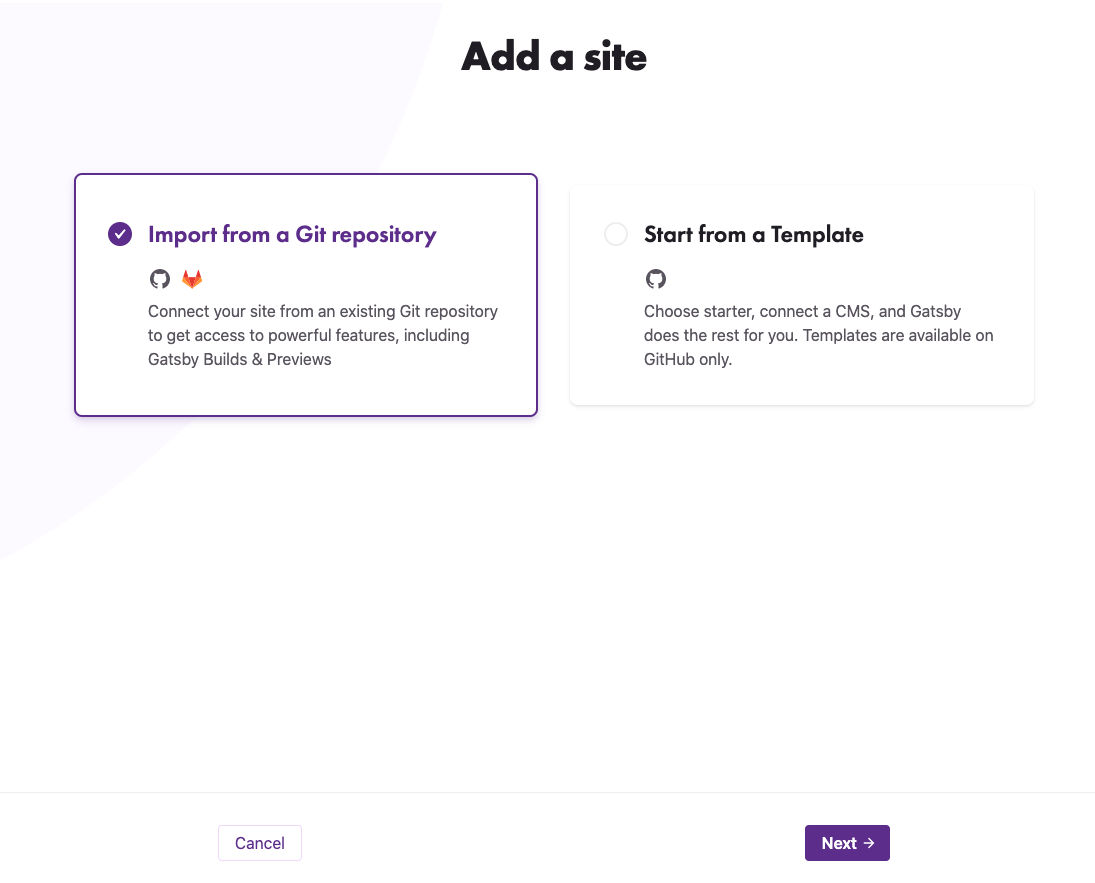The width and height of the screenshot is (1095, 883).
Task: Click the Git repository card description text
Action: [323, 335]
